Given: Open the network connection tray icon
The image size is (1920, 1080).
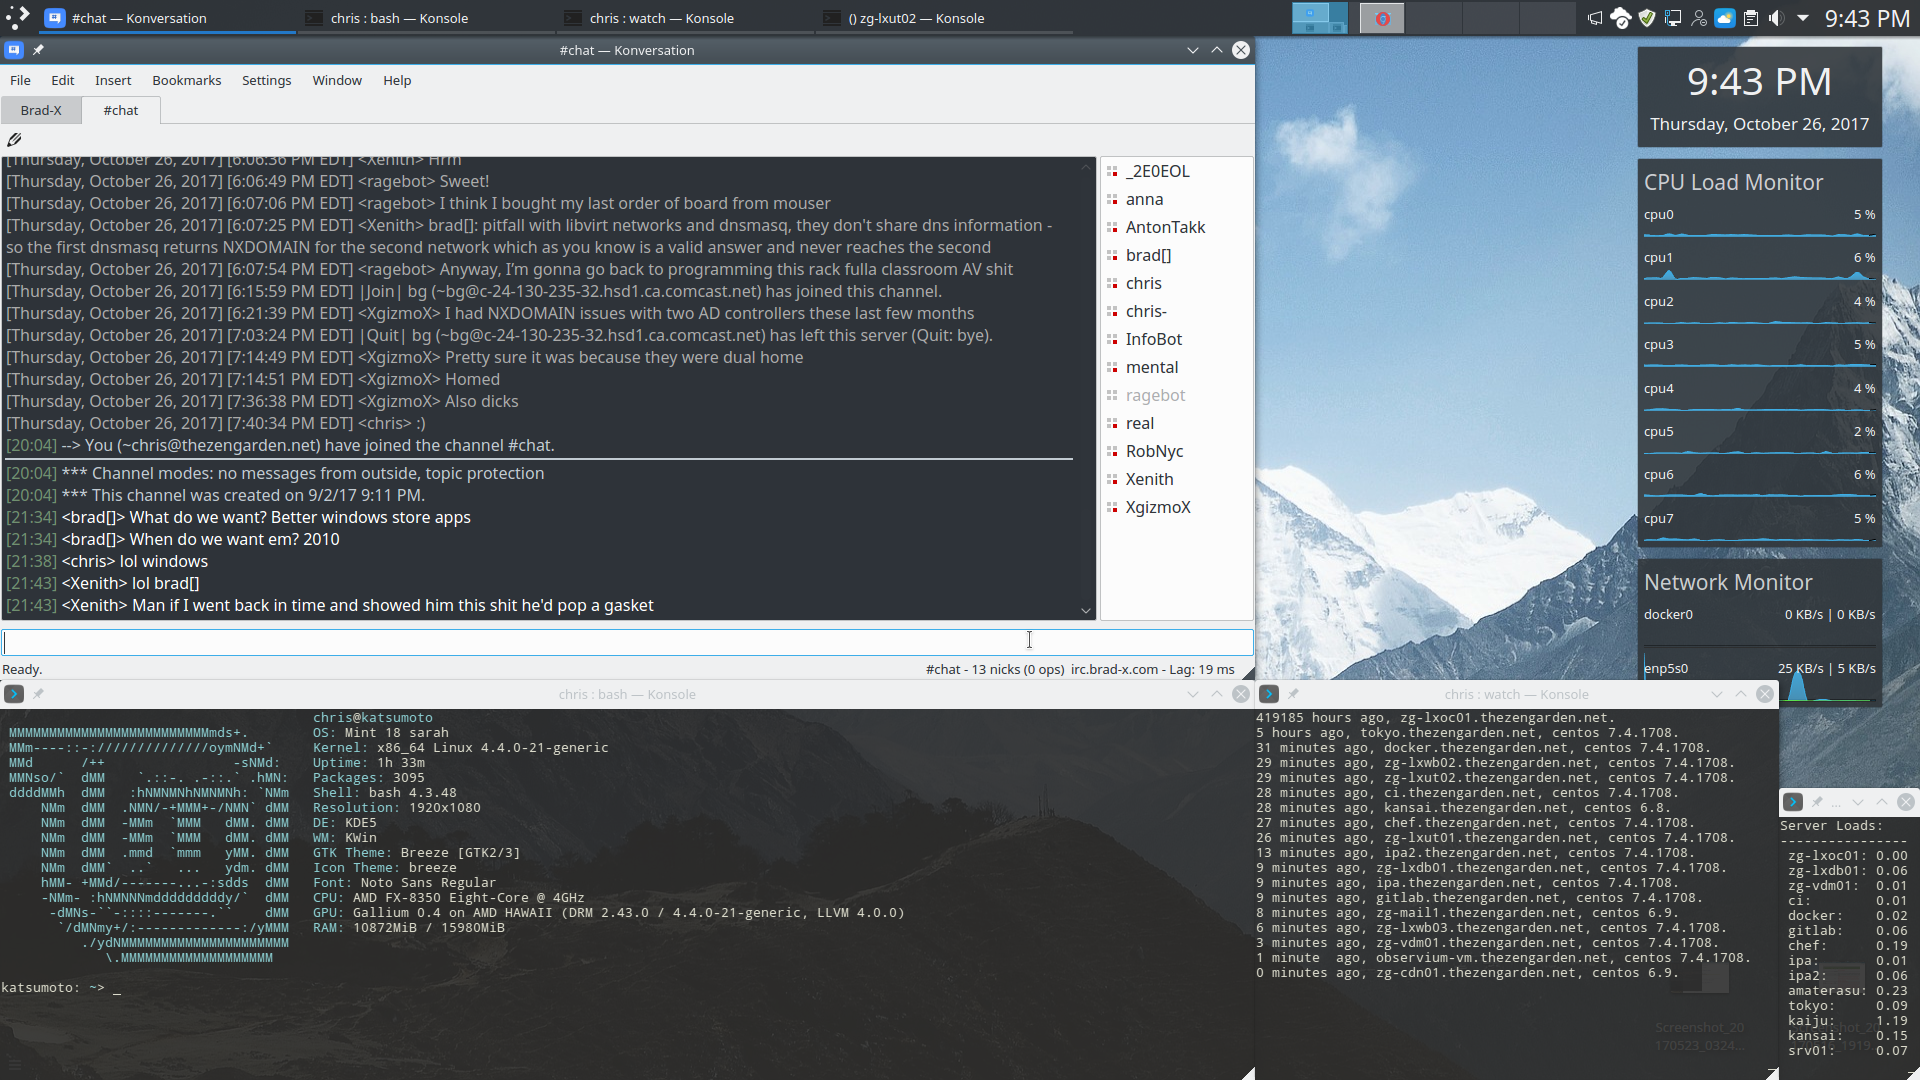Looking at the screenshot, I should 1673,18.
